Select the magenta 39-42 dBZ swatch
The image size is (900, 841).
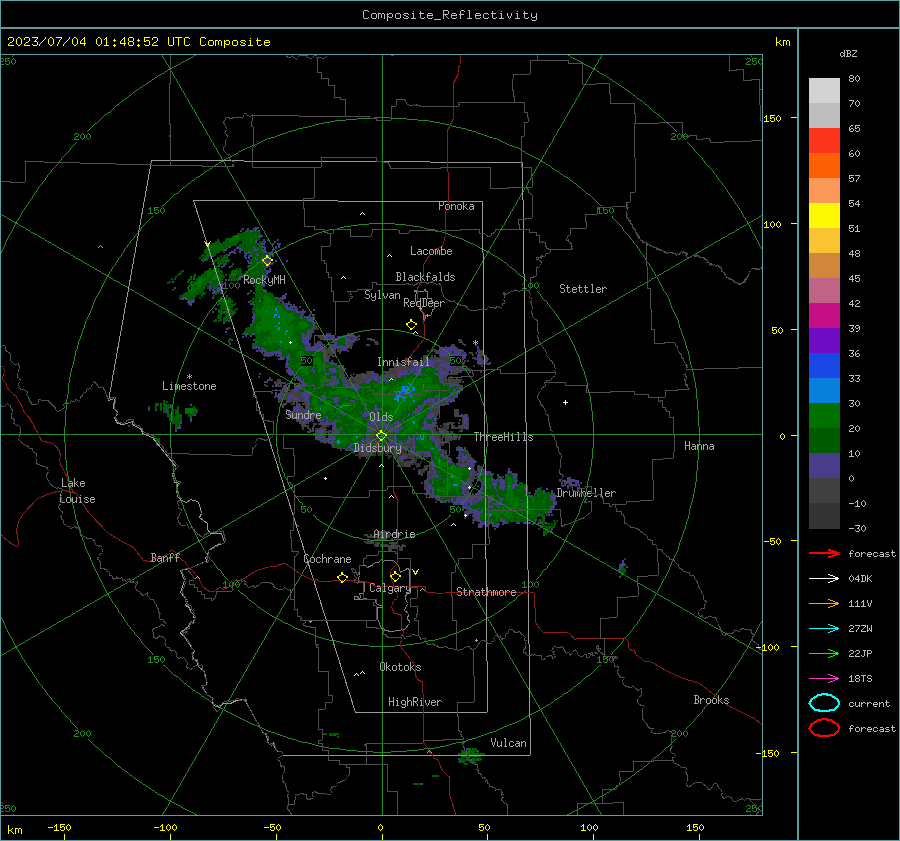click(x=824, y=316)
